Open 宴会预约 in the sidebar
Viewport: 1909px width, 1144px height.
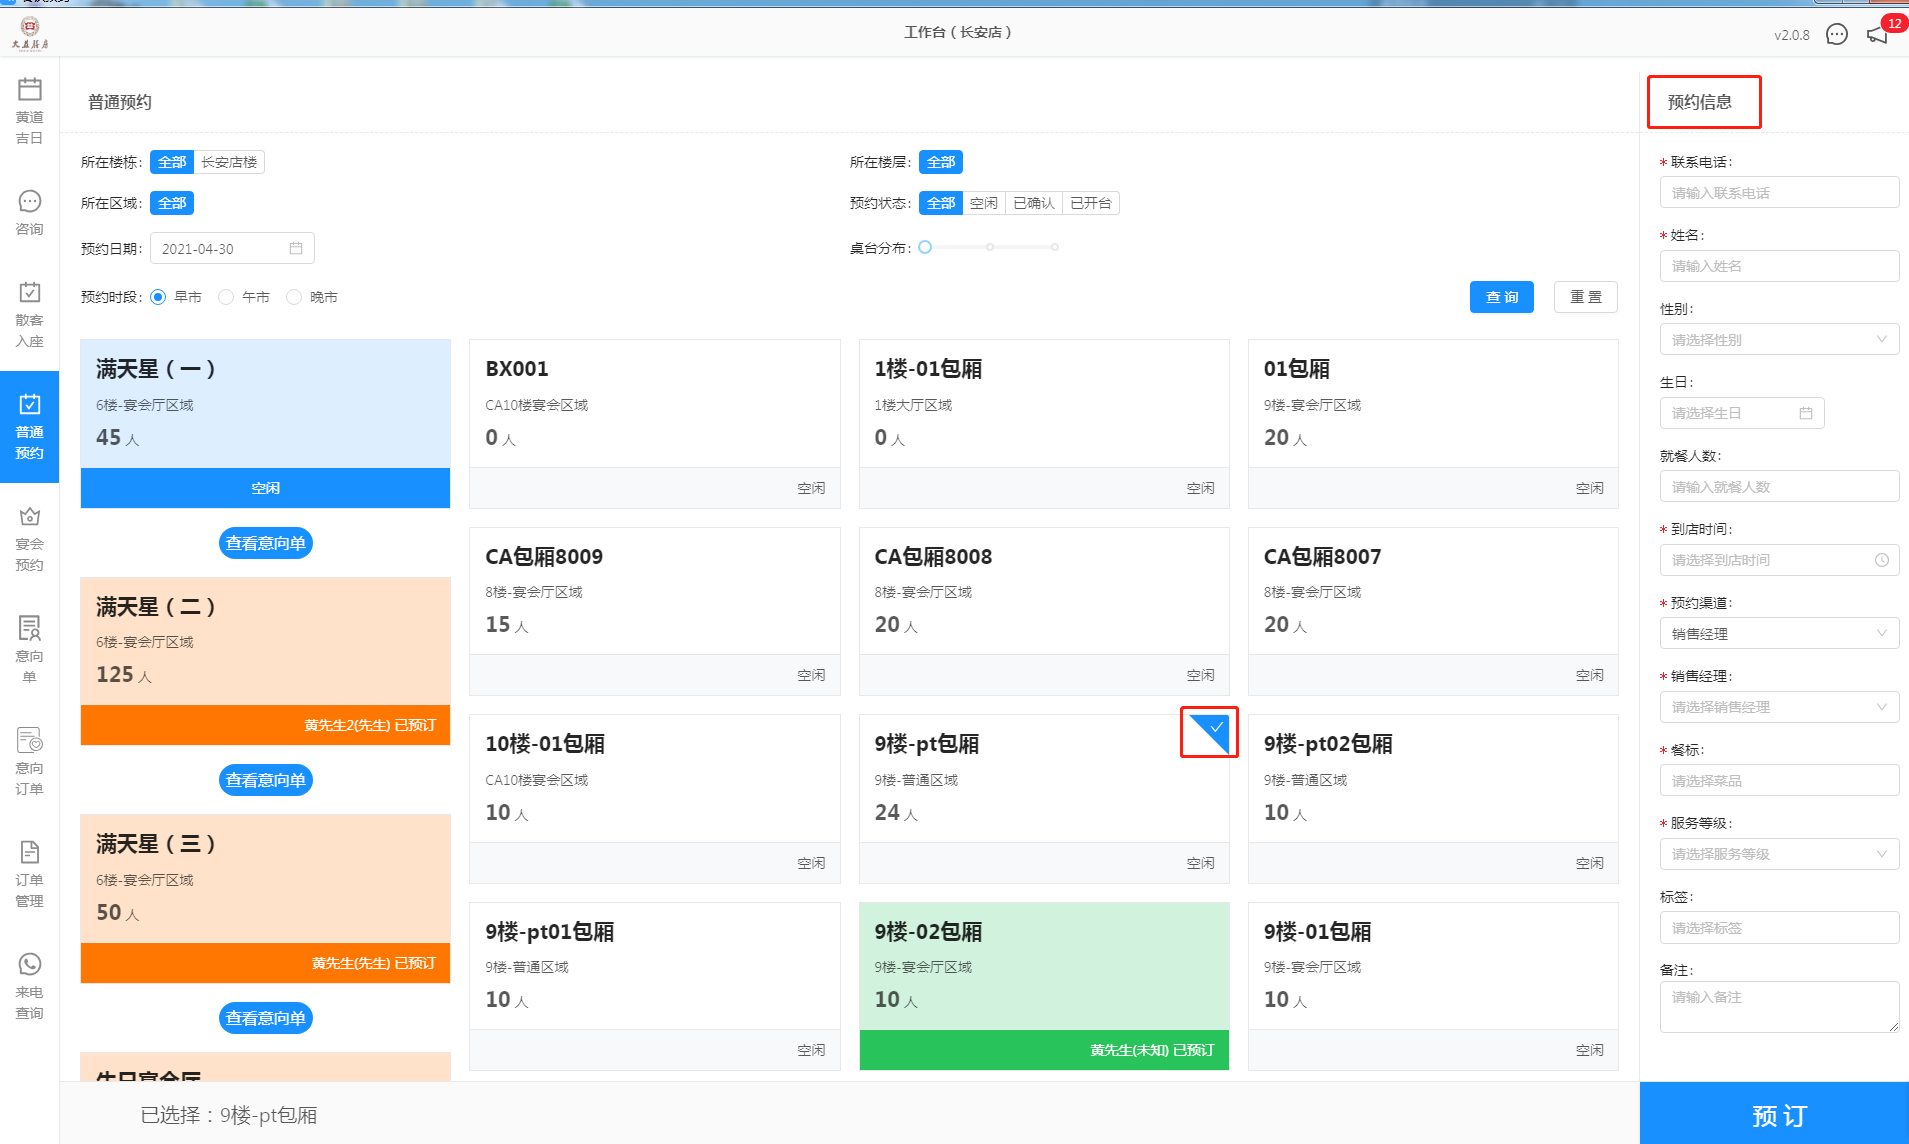point(30,538)
